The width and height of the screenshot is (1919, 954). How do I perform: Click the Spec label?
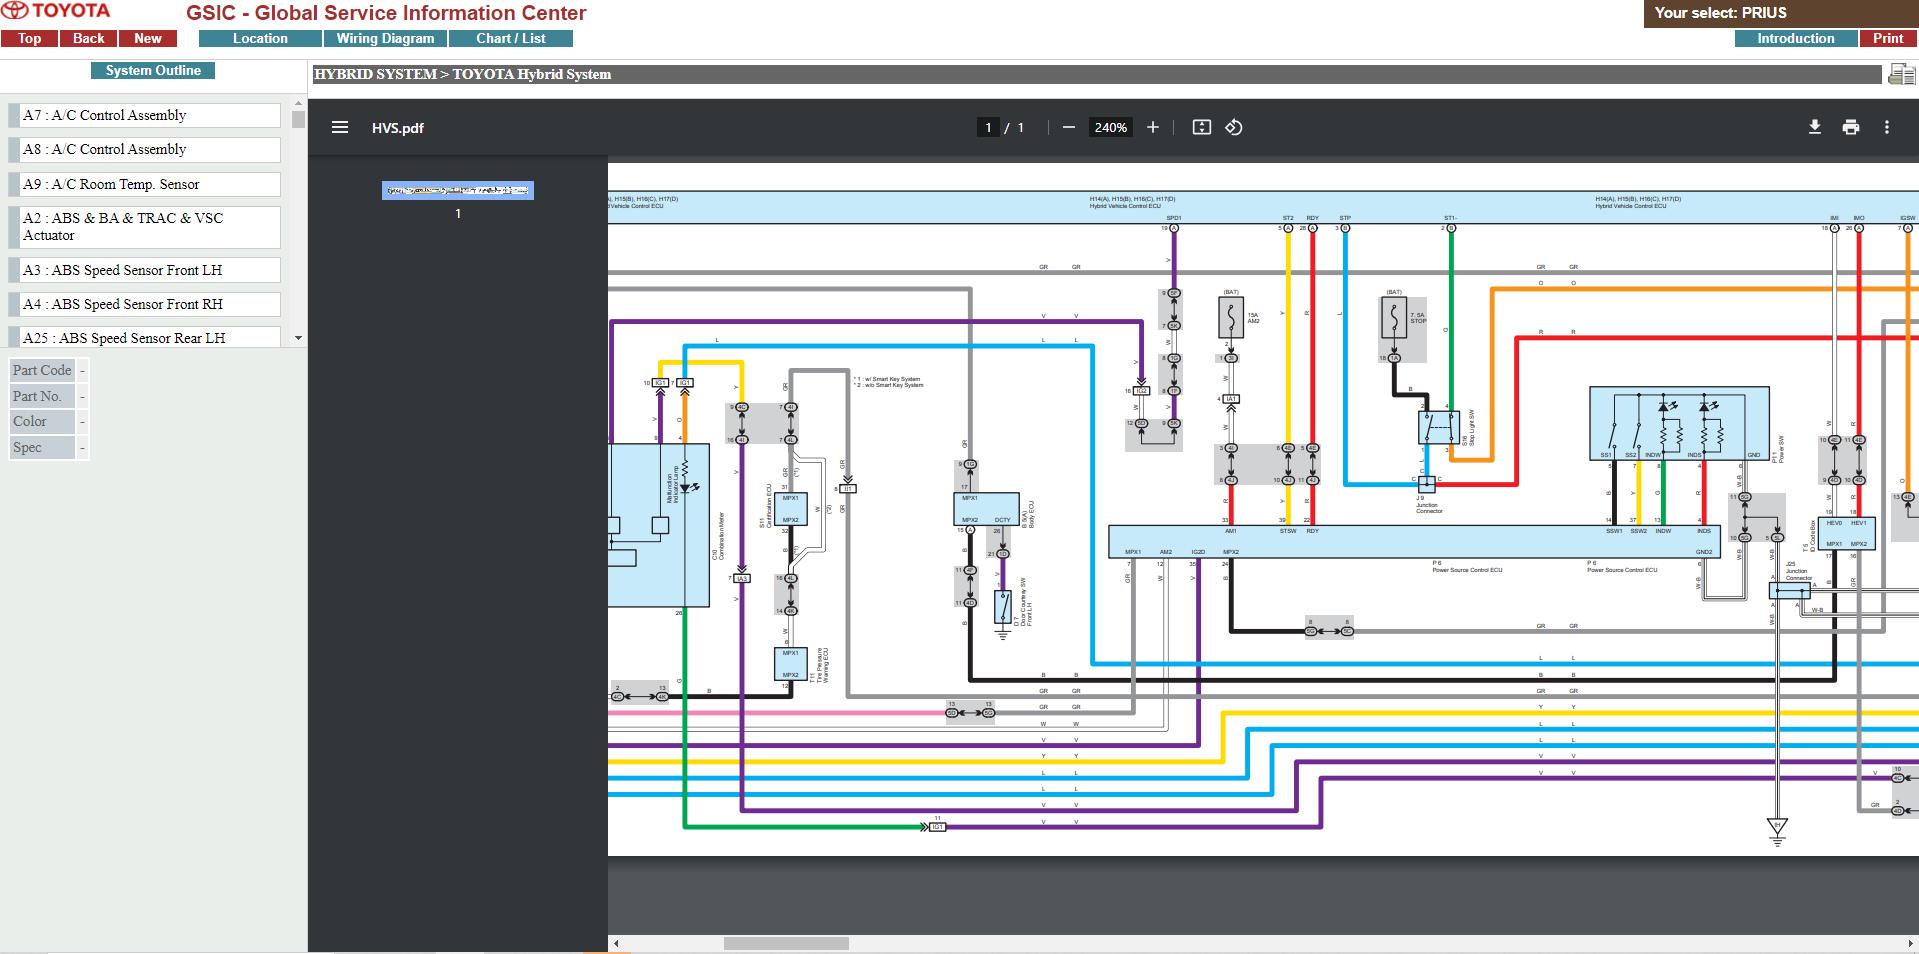click(x=42, y=447)
